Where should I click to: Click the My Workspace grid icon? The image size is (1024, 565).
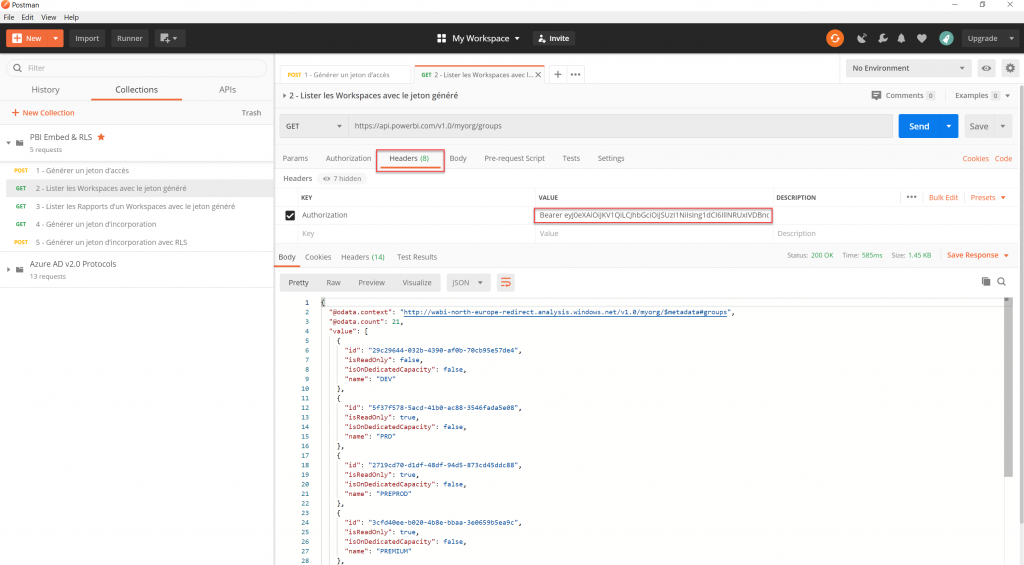coord(441,39)
